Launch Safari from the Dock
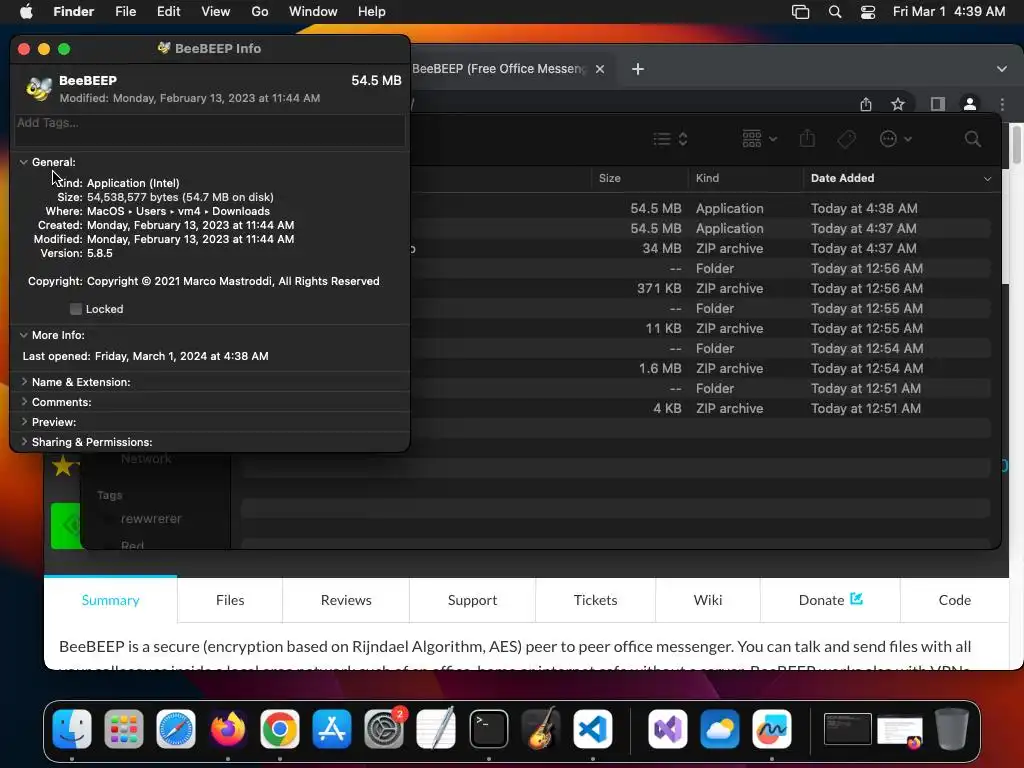The width and height of the screenshot is (1024, 768). (176, 729)
